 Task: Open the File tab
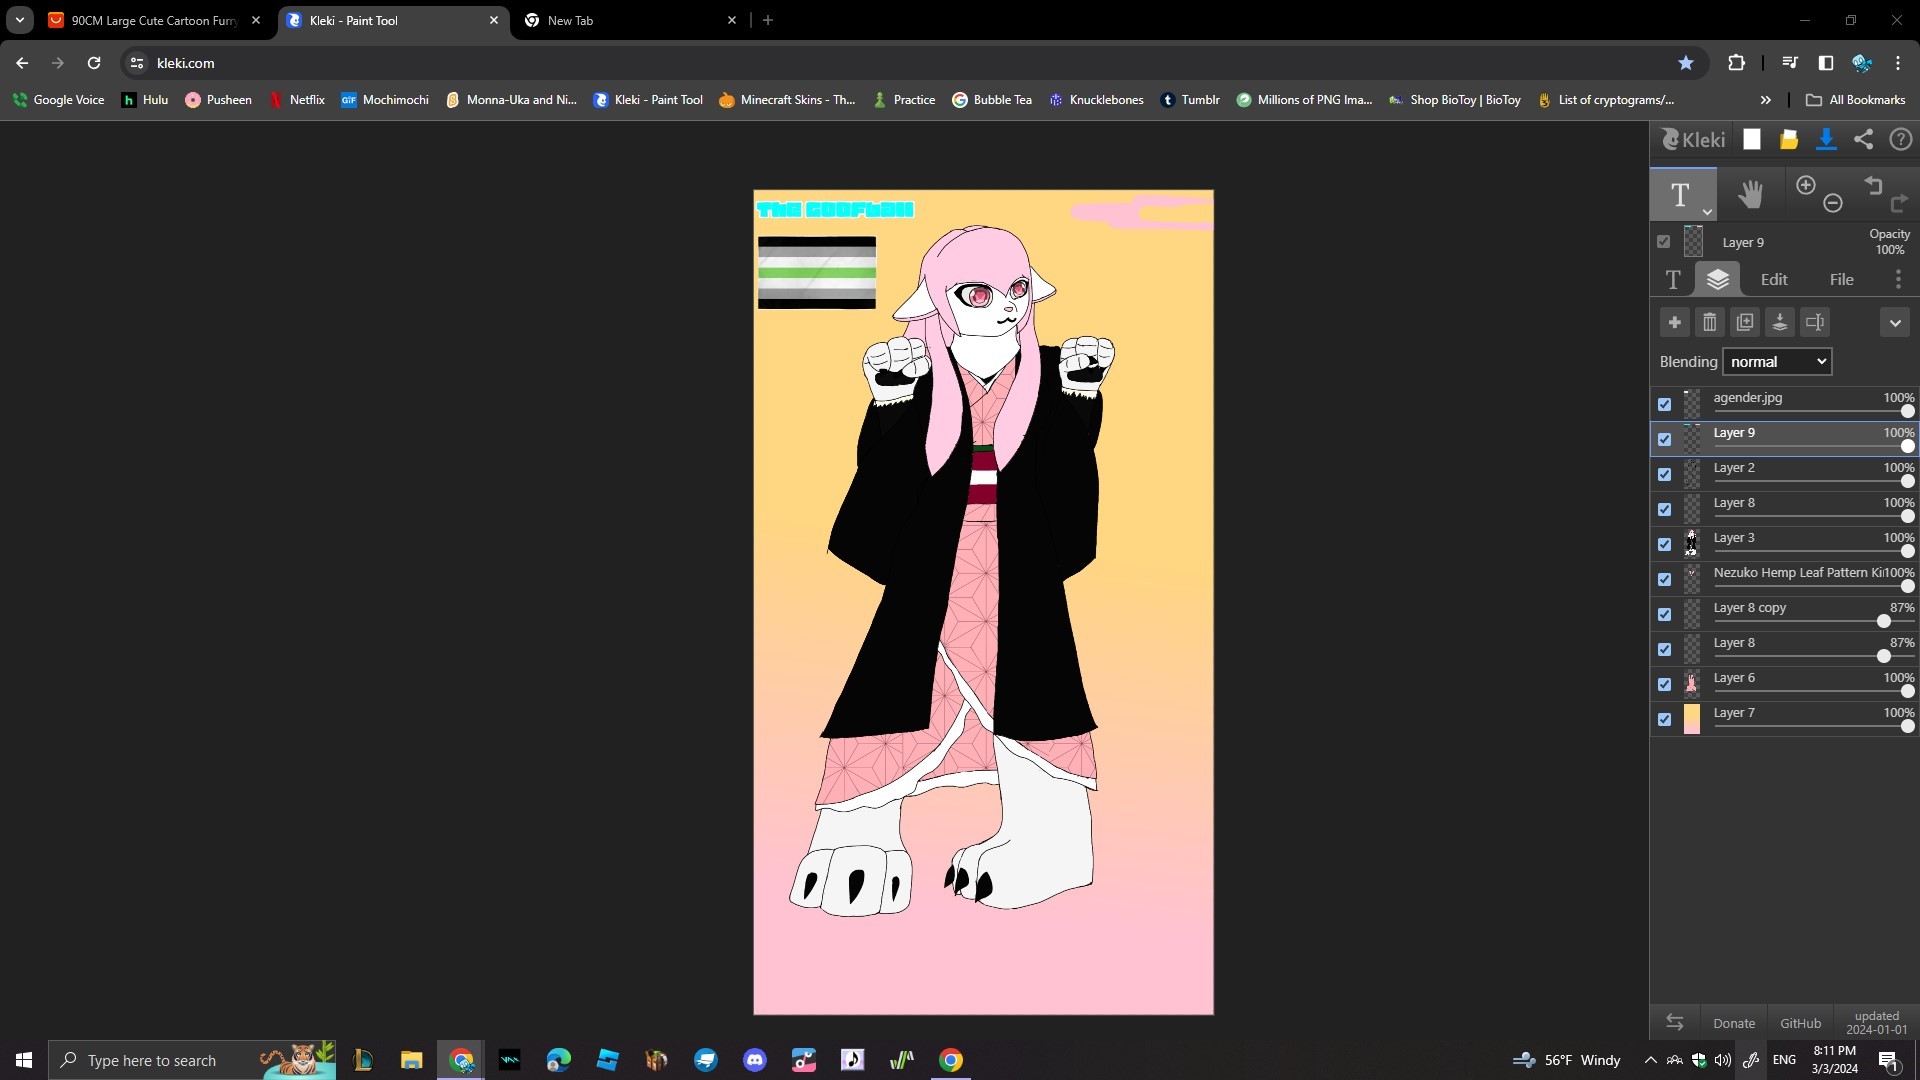click(x=1841, y=280)
